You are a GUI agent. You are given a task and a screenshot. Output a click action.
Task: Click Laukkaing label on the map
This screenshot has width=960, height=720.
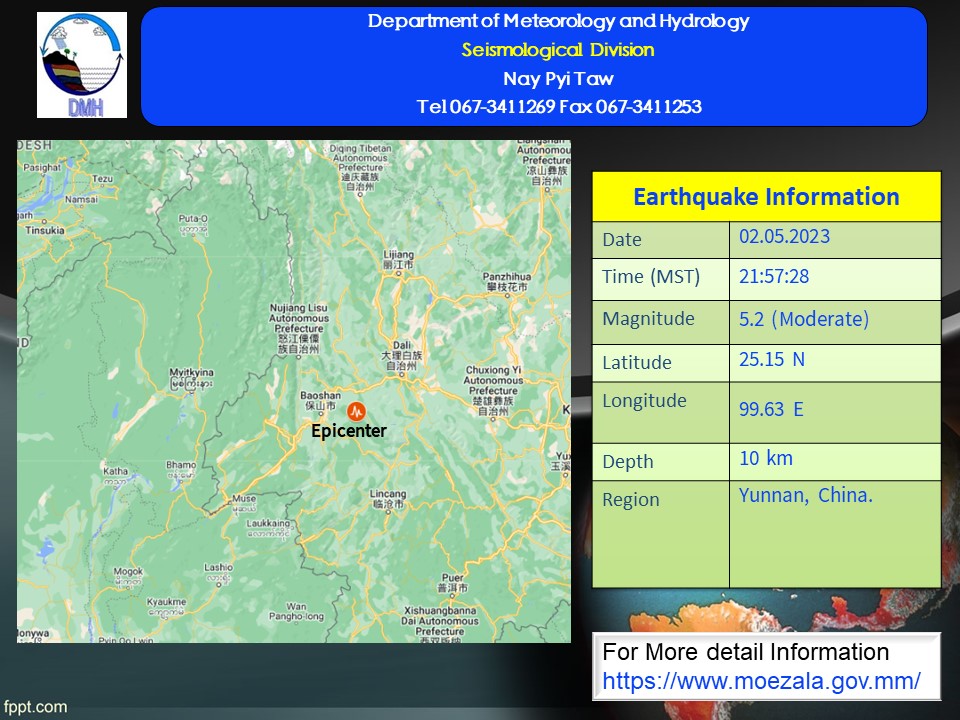[x=268, y=528]
